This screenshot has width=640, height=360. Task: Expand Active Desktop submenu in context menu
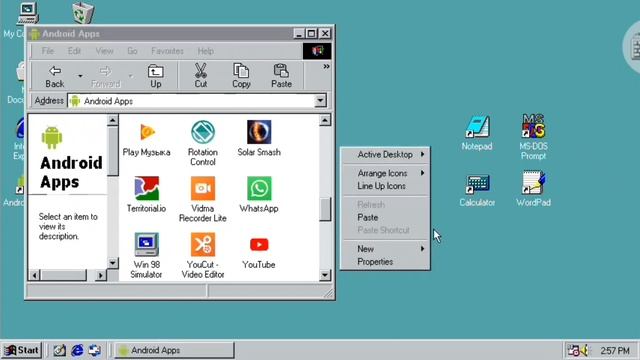(385, 154)
